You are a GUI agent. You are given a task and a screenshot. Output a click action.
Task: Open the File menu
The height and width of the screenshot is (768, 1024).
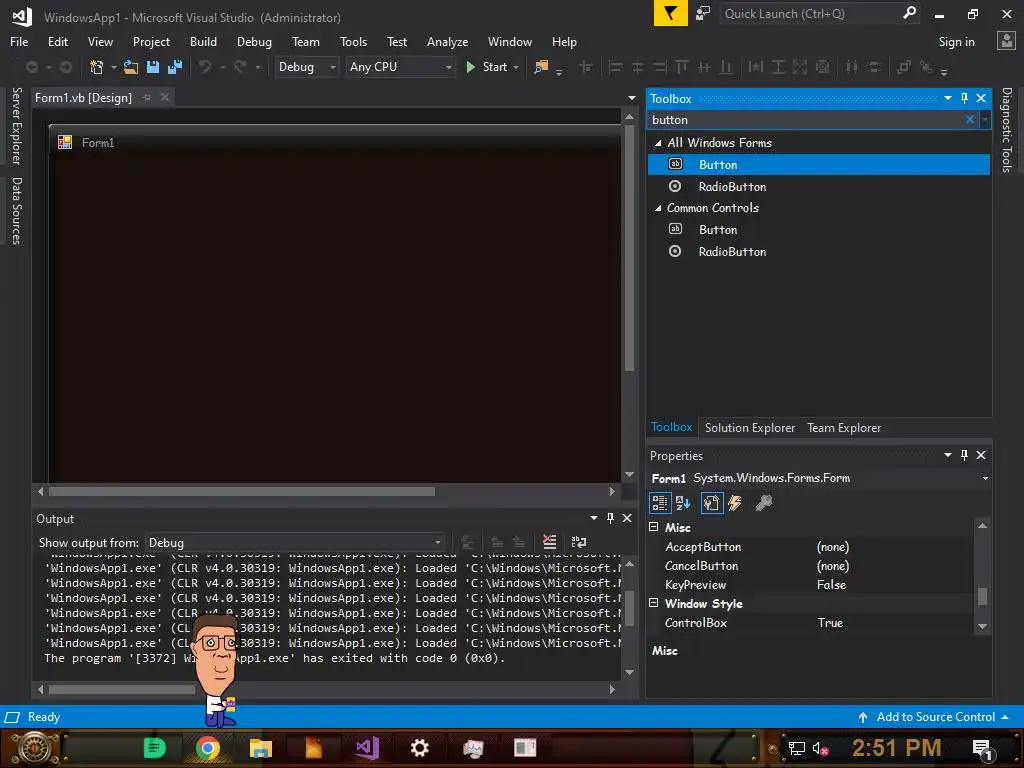point(19,42)
